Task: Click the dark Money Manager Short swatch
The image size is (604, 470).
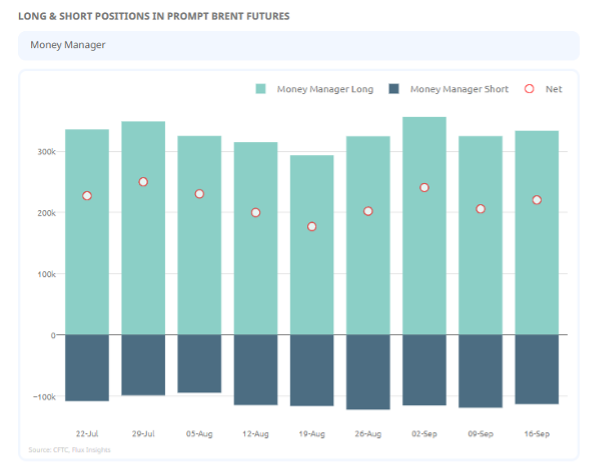Action: click(394, 89)
